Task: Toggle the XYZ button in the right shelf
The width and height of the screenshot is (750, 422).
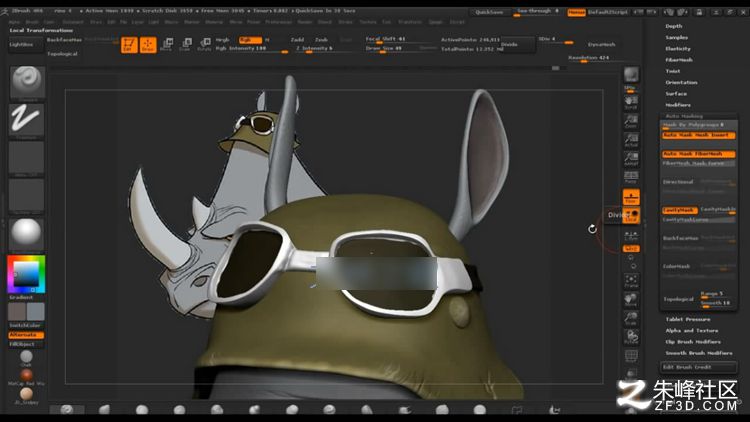Action: pos(631,249)
